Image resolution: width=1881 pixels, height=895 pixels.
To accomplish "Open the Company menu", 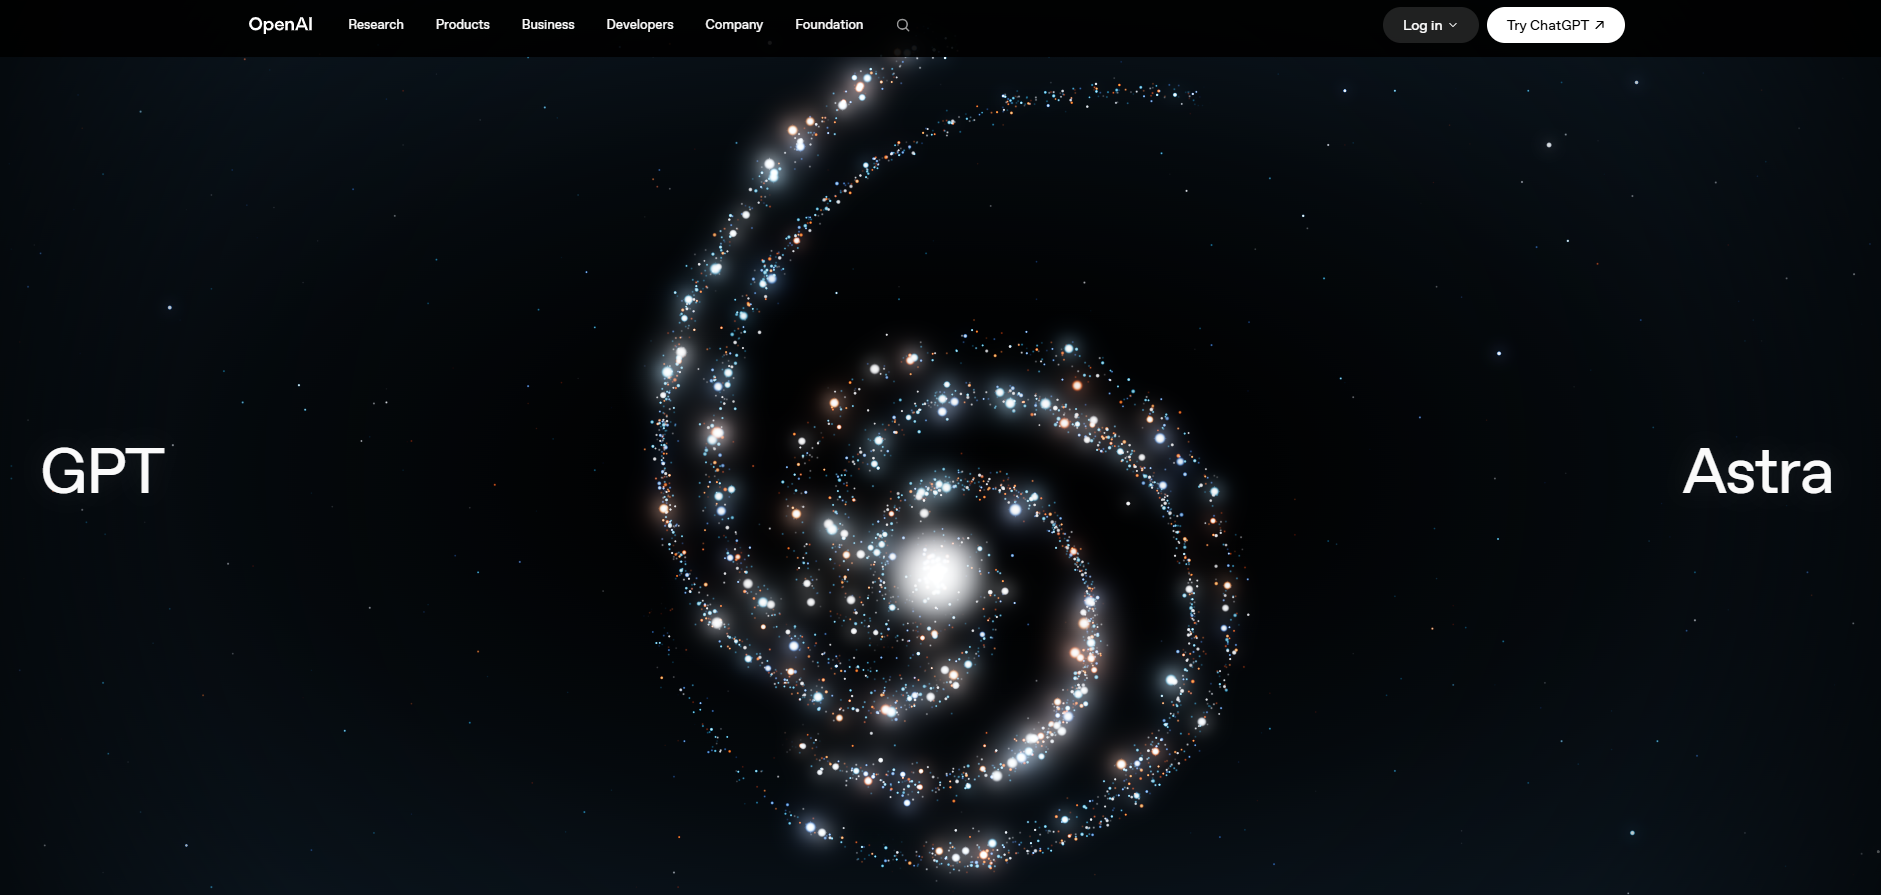I will point(734,24).
